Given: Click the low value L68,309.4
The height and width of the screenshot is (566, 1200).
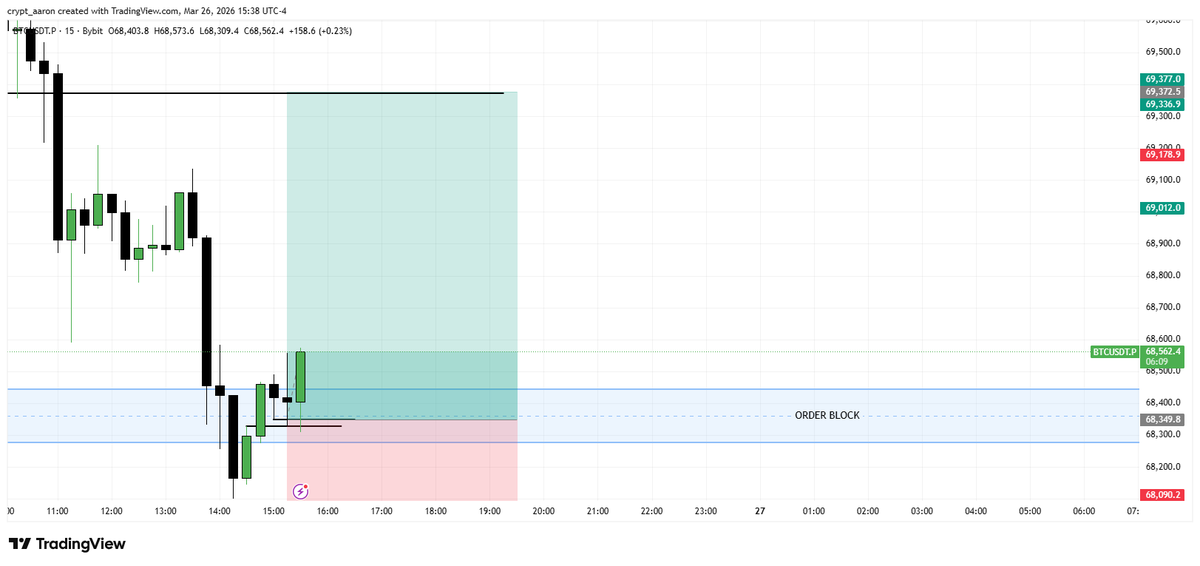Looking at the screenshot, I should [x=221, y=31].
